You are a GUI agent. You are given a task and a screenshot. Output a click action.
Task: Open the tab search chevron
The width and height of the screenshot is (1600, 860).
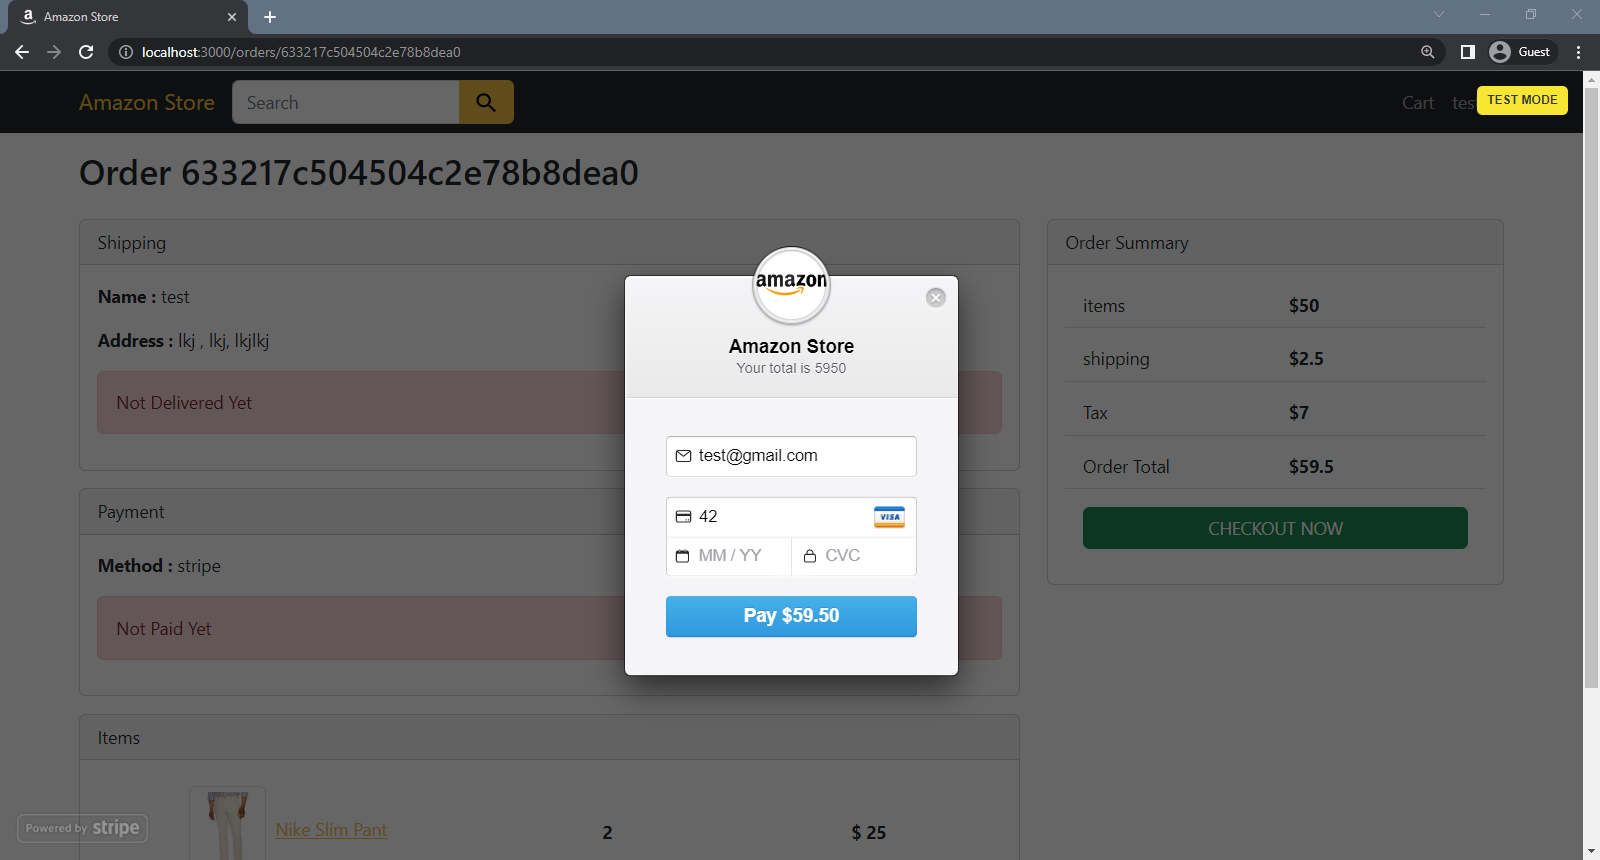(x=1439, y=14)
